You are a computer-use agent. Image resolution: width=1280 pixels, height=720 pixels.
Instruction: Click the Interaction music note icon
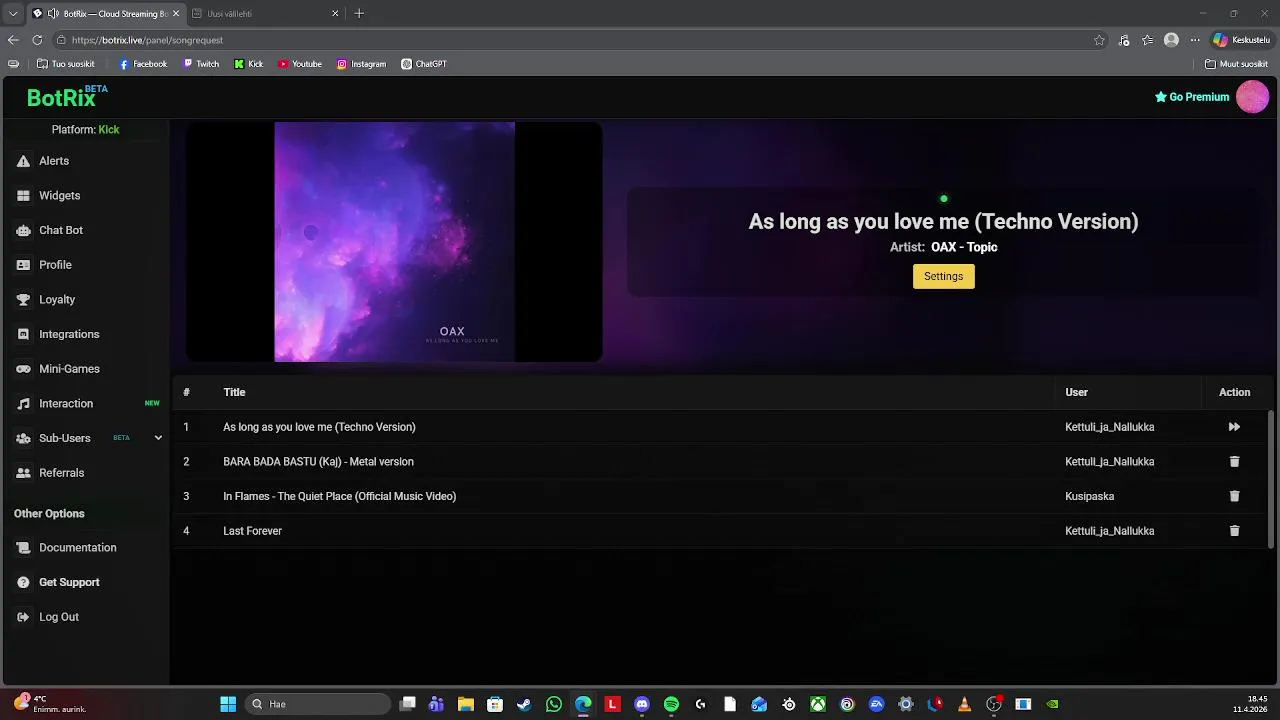coord(23,404)
